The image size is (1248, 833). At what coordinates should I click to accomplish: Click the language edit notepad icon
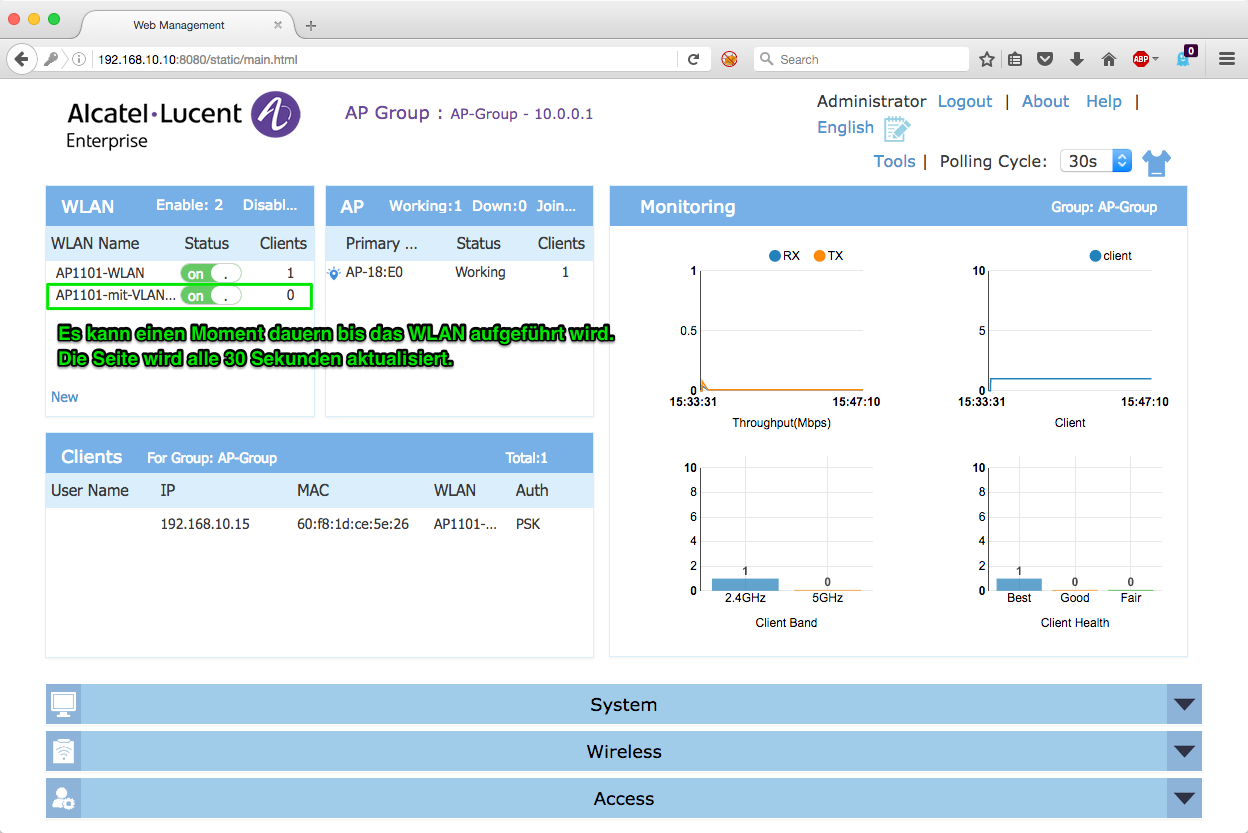point(897,129)
